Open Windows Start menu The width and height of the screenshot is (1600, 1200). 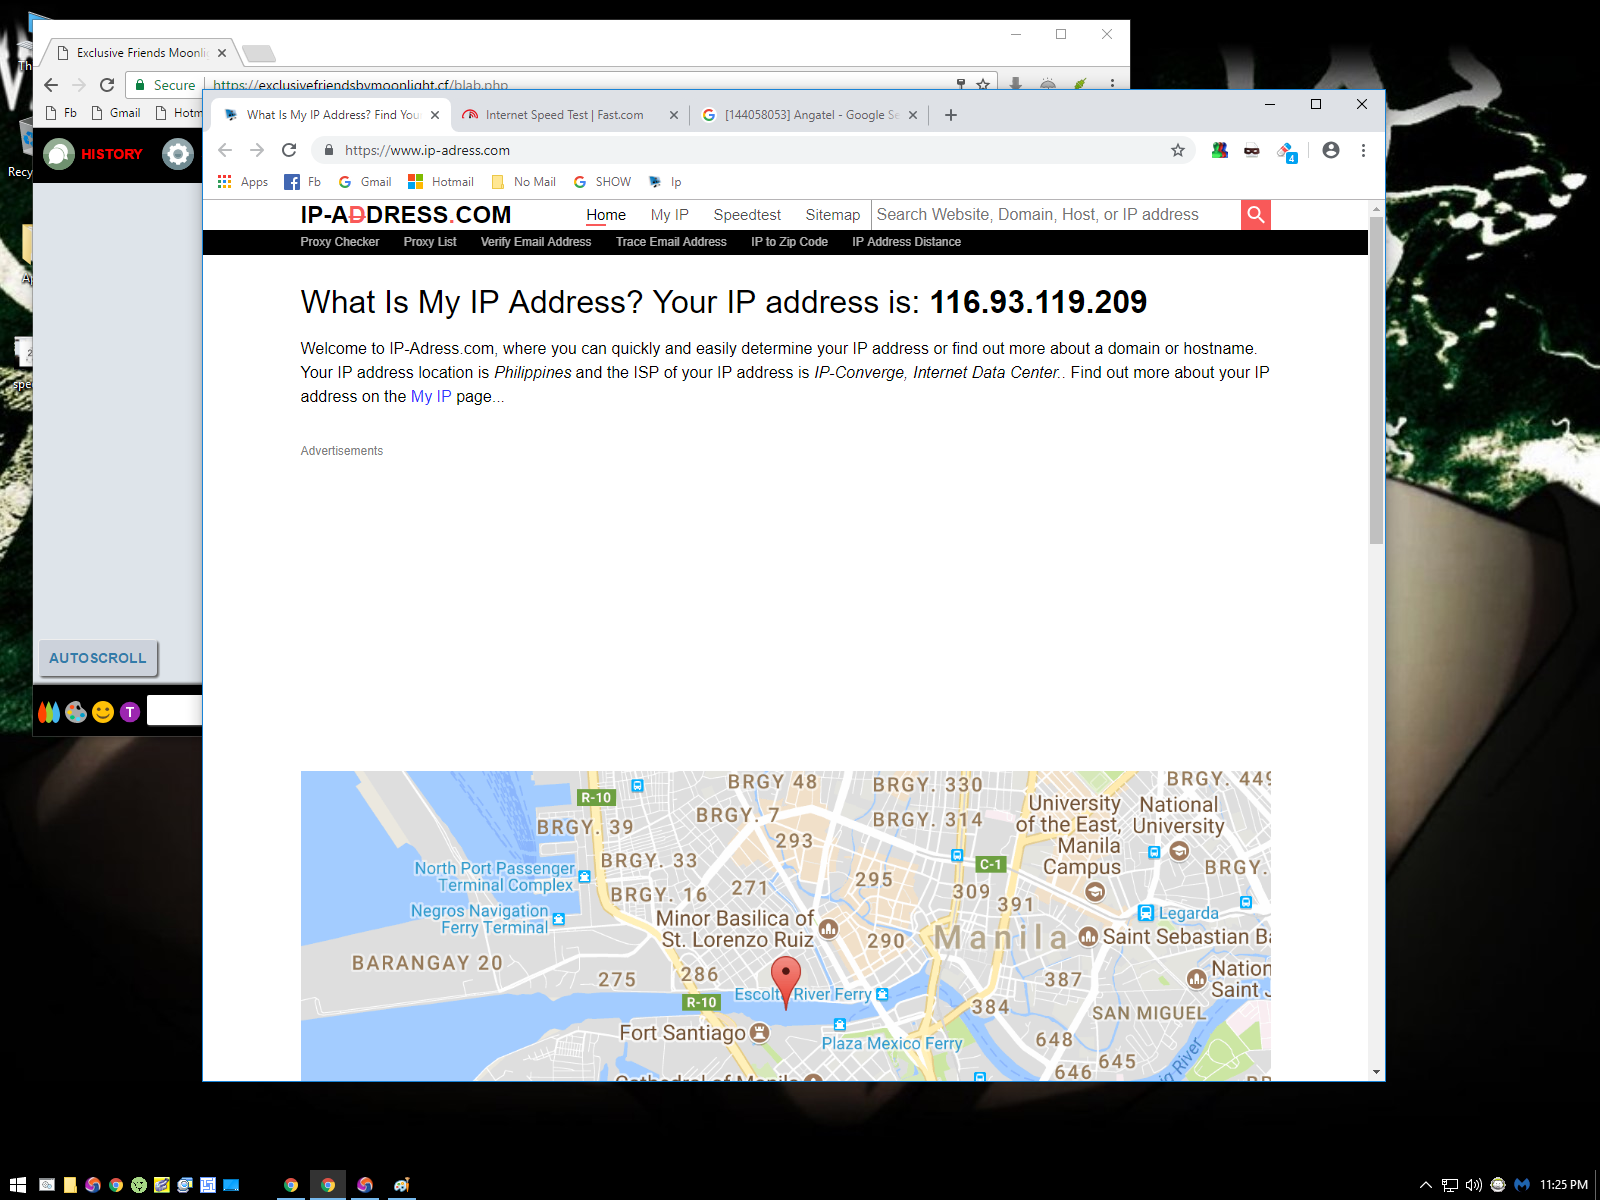tap(18, 1185)
